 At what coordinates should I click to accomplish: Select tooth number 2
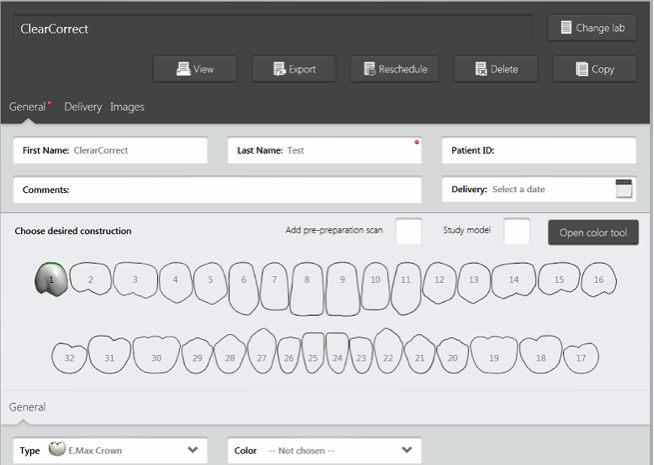click(x=91, y=279)
